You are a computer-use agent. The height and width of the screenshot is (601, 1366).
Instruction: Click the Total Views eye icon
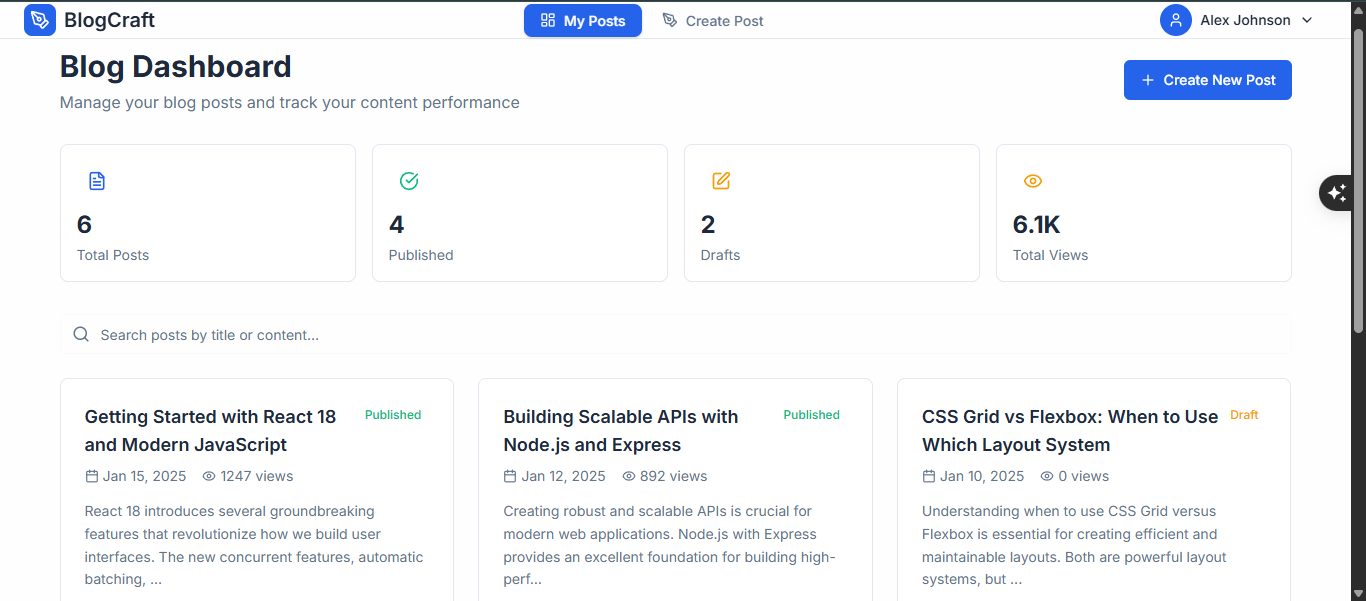point(1033,181)
